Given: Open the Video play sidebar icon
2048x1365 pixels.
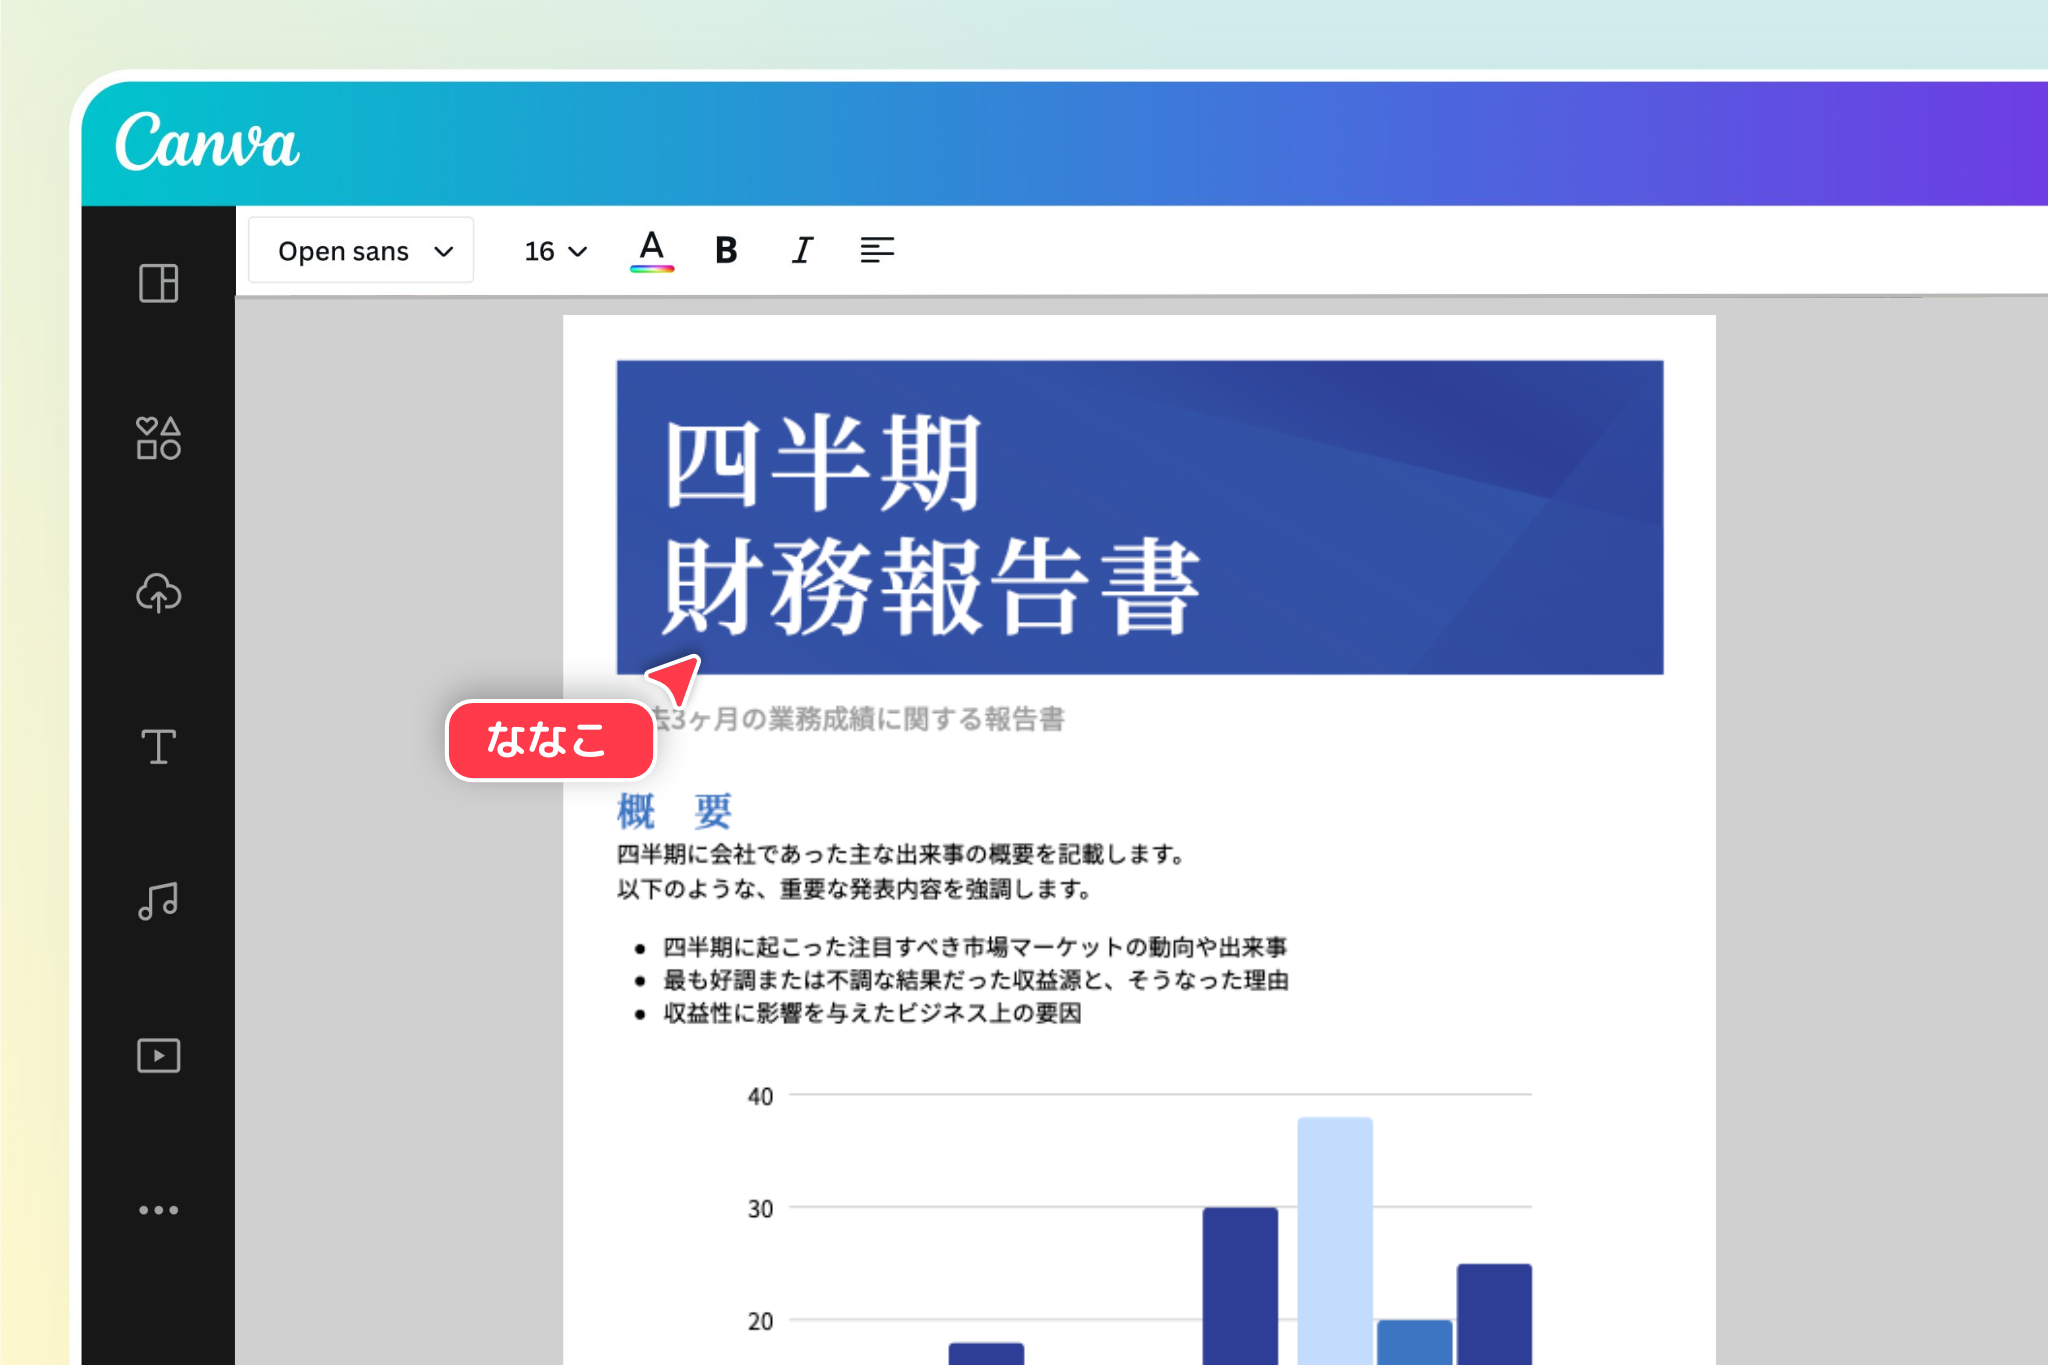Looking at the screenshot, I should click(x=158, y=1055).
